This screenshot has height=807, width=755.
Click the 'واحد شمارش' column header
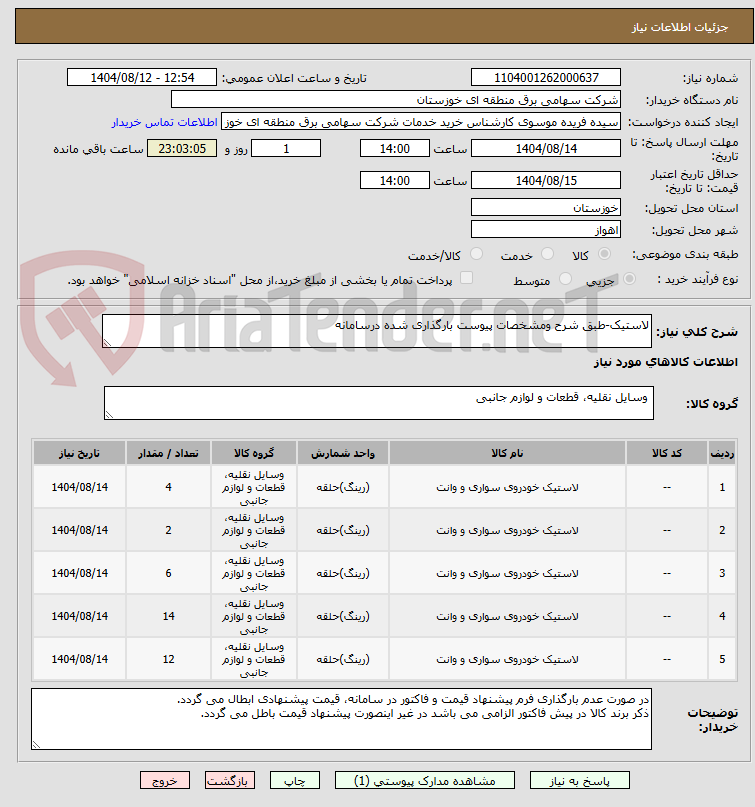point(343,453)
